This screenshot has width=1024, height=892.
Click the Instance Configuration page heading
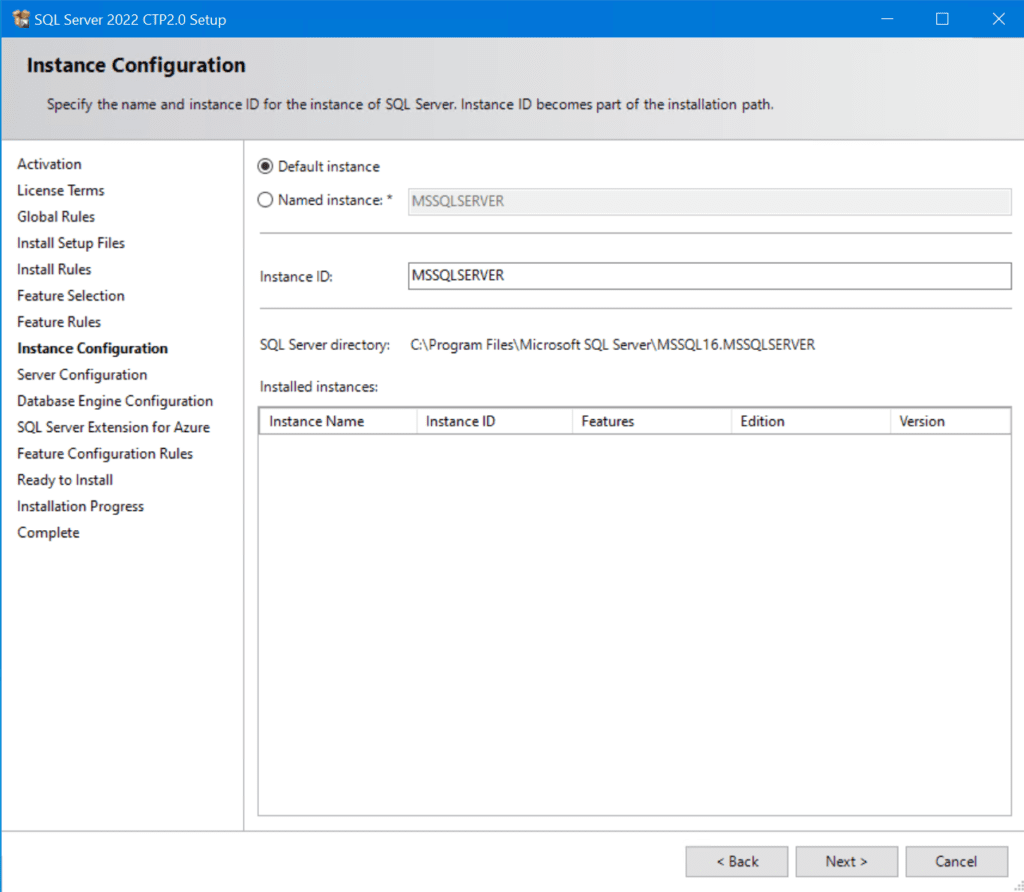pyautogui.click(x=136, y=65)
